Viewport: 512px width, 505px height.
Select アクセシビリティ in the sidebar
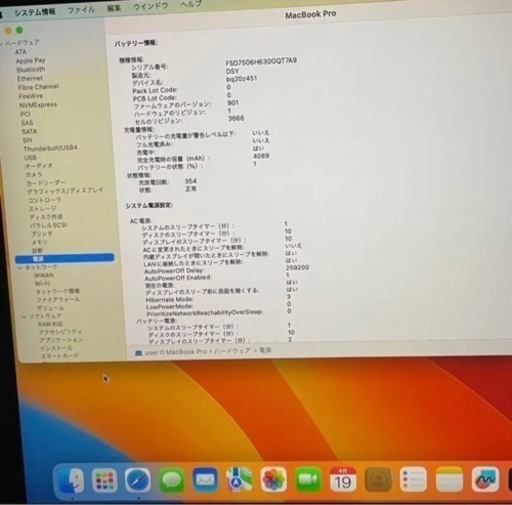(x=60, y=332)
